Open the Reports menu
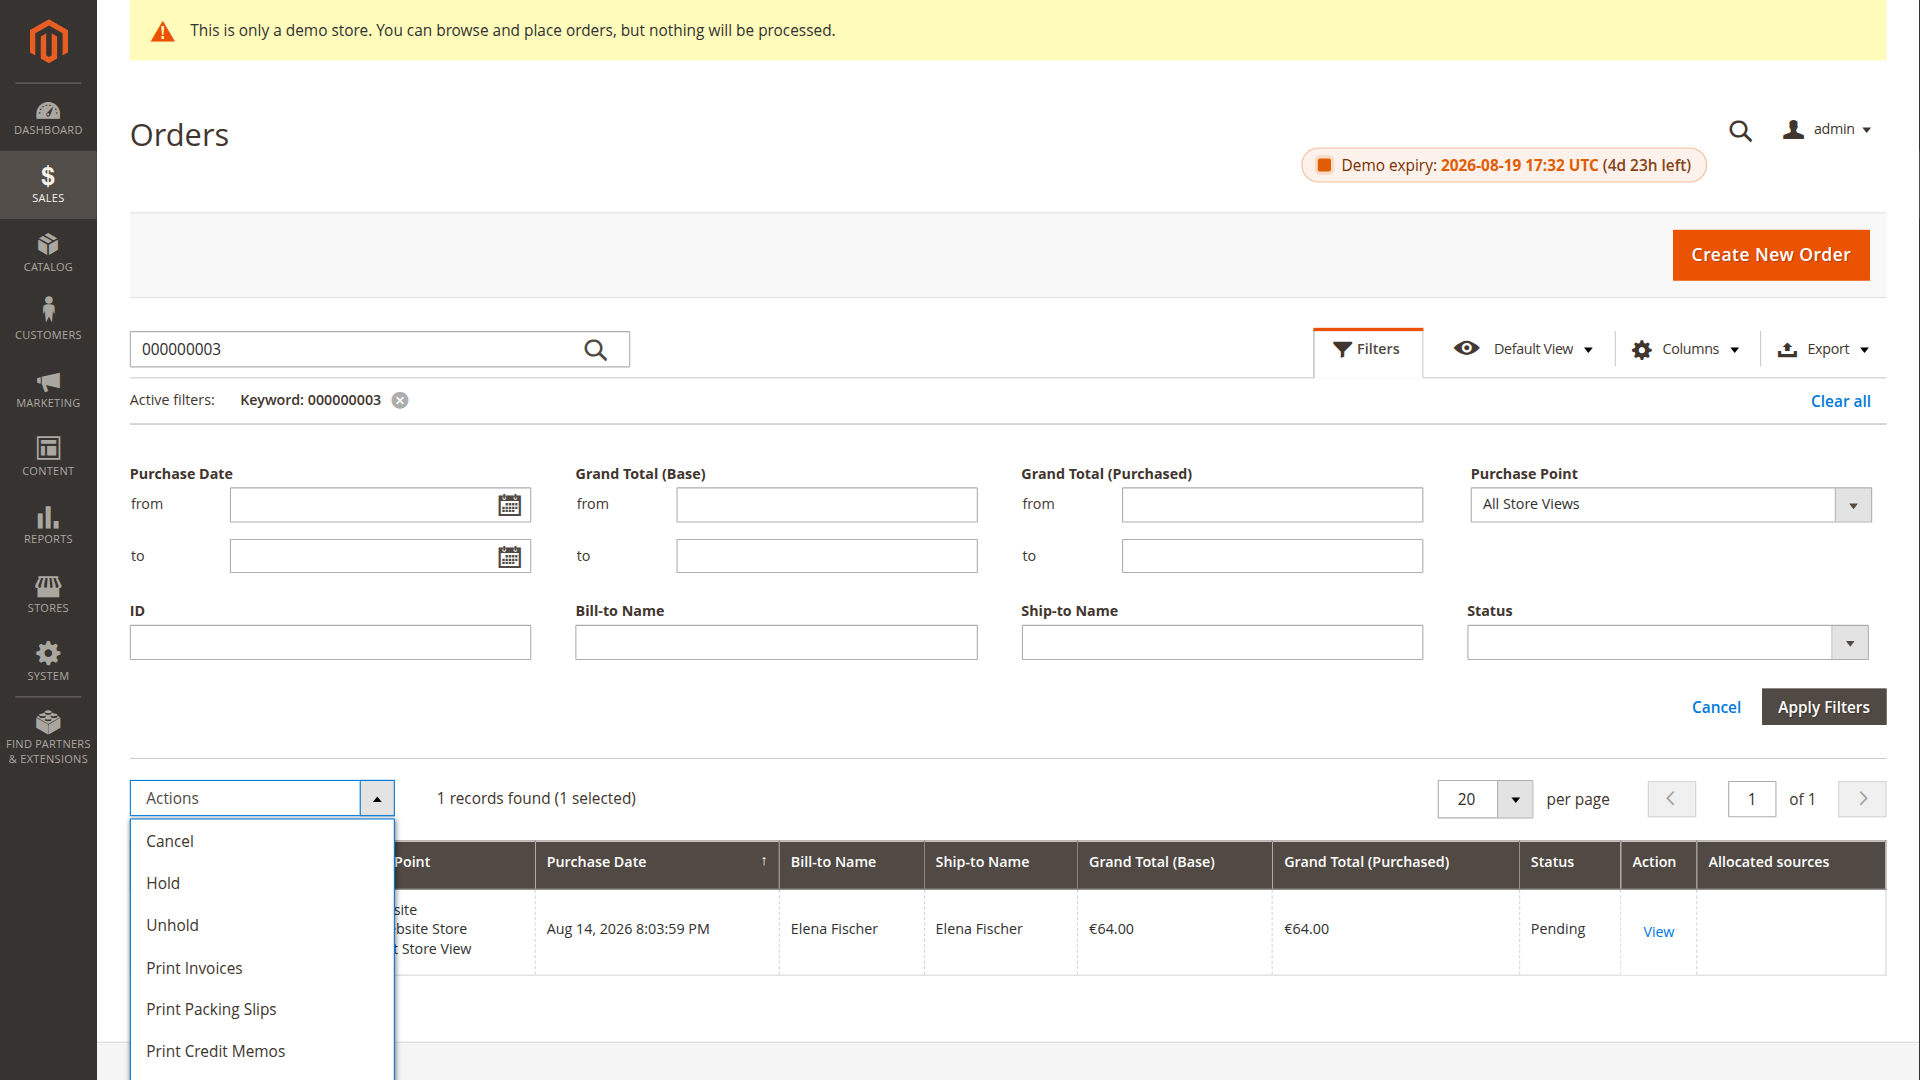 [x=48, y=525]
